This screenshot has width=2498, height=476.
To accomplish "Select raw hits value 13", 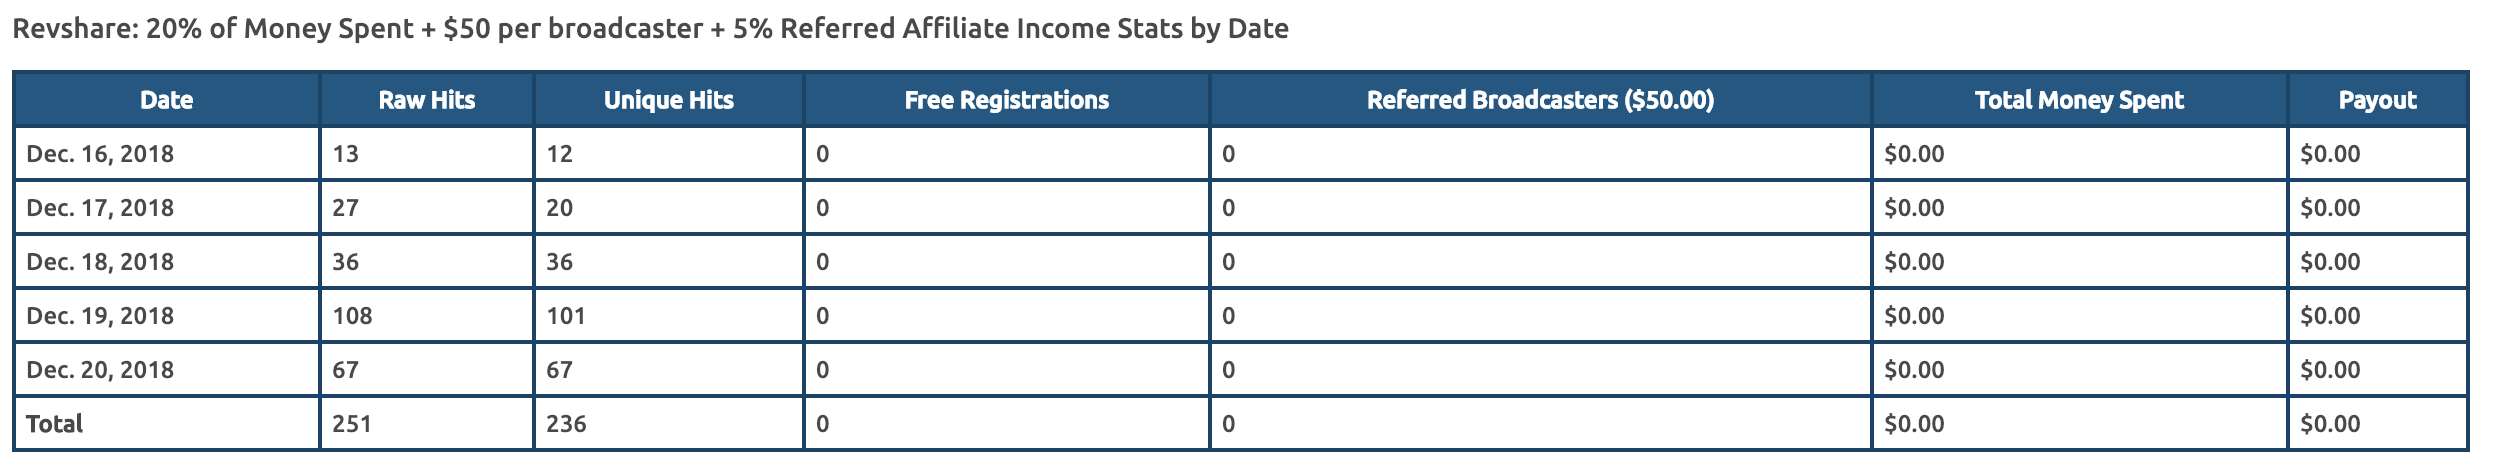I will [x=345, y=154].
